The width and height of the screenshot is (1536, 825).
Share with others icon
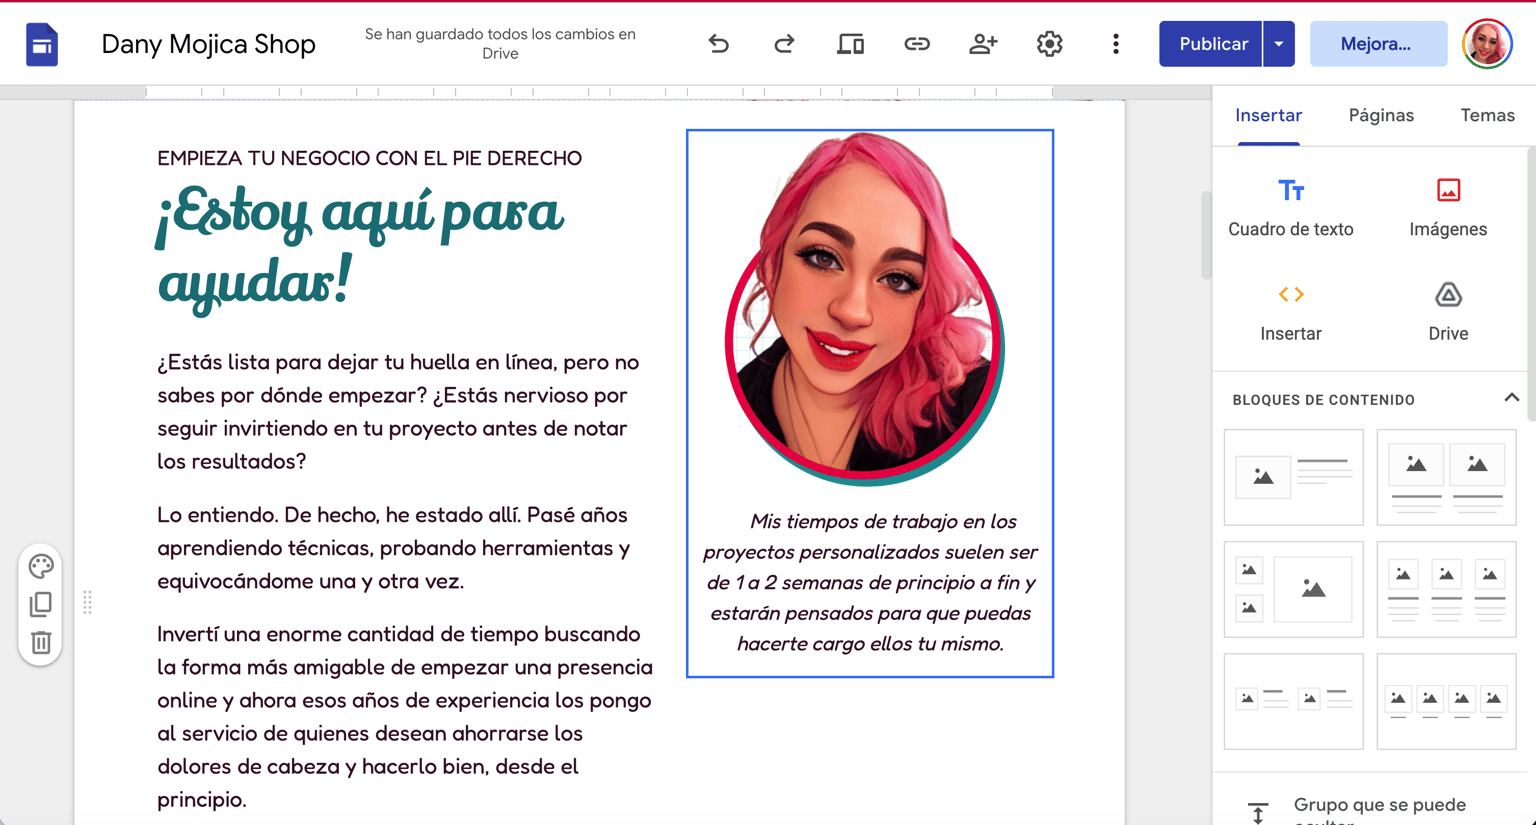pyautogui.click(x=983, y=44)
